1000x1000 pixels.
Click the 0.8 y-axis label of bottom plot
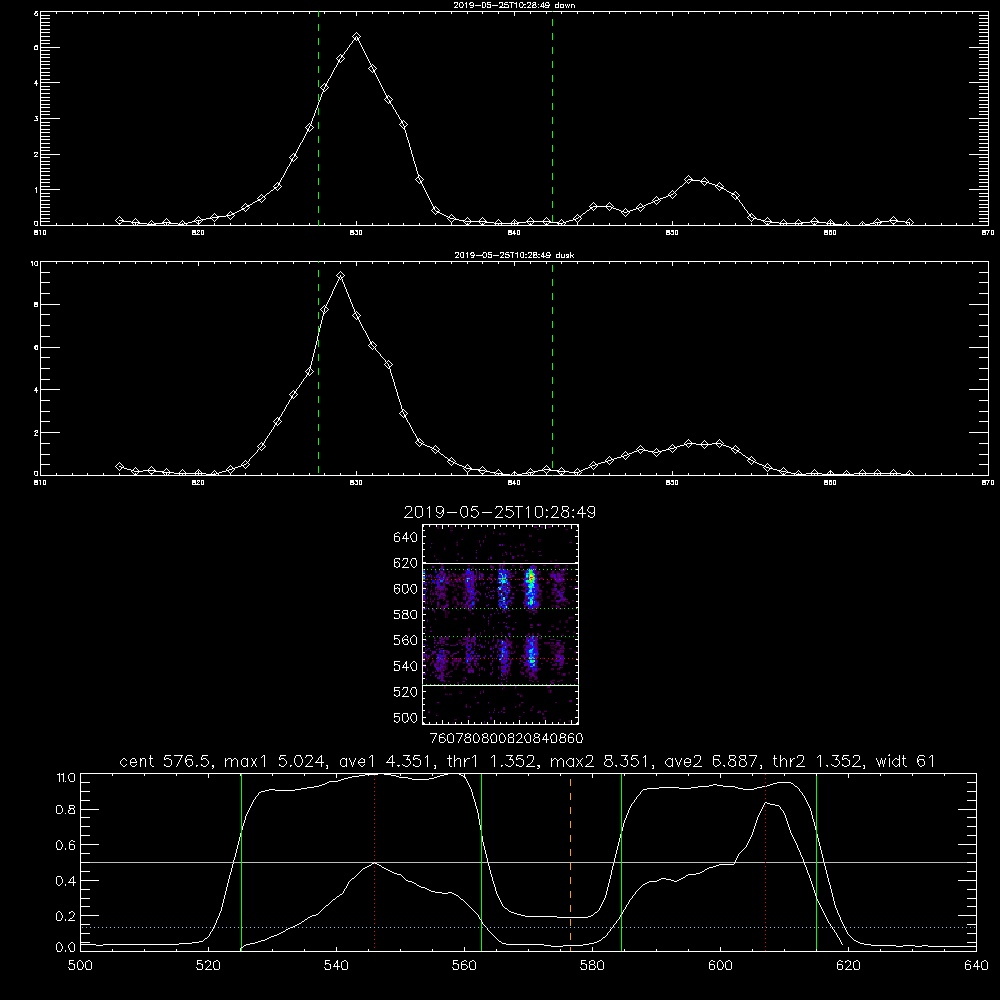pos(66,810)
